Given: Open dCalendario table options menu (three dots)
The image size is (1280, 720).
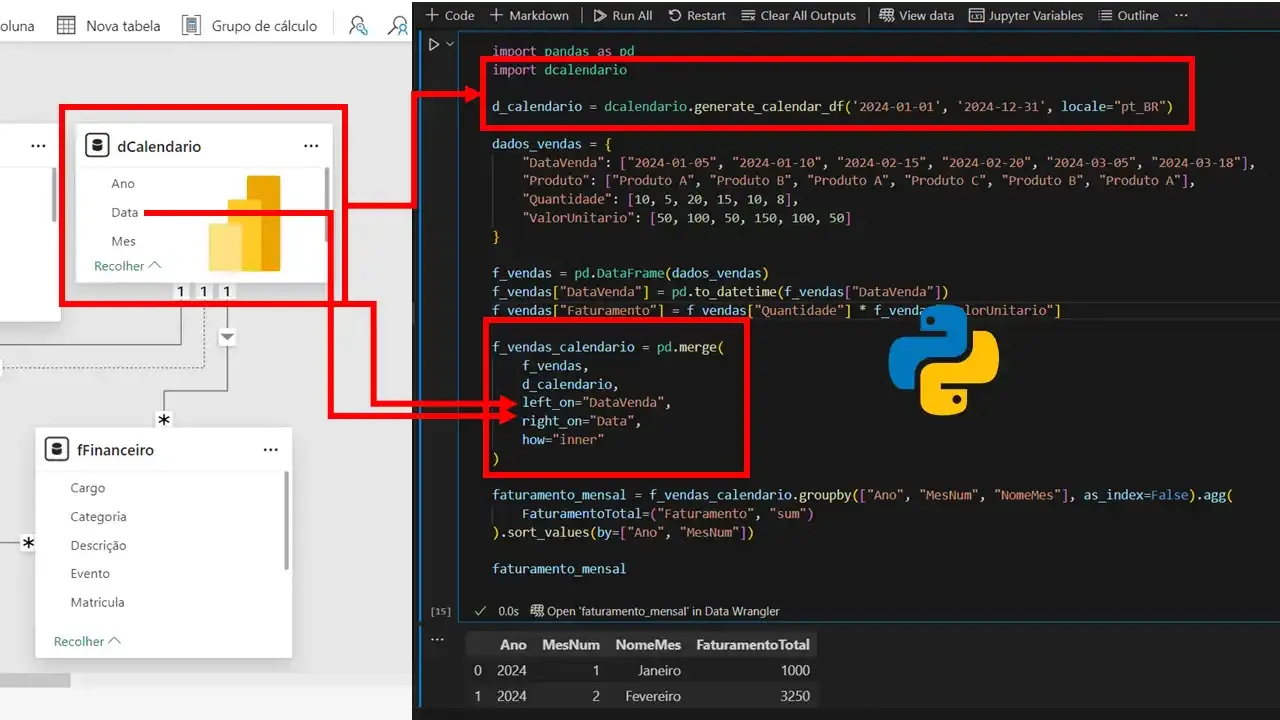Looking at the screenshot, I should click(x=311, y=146).
